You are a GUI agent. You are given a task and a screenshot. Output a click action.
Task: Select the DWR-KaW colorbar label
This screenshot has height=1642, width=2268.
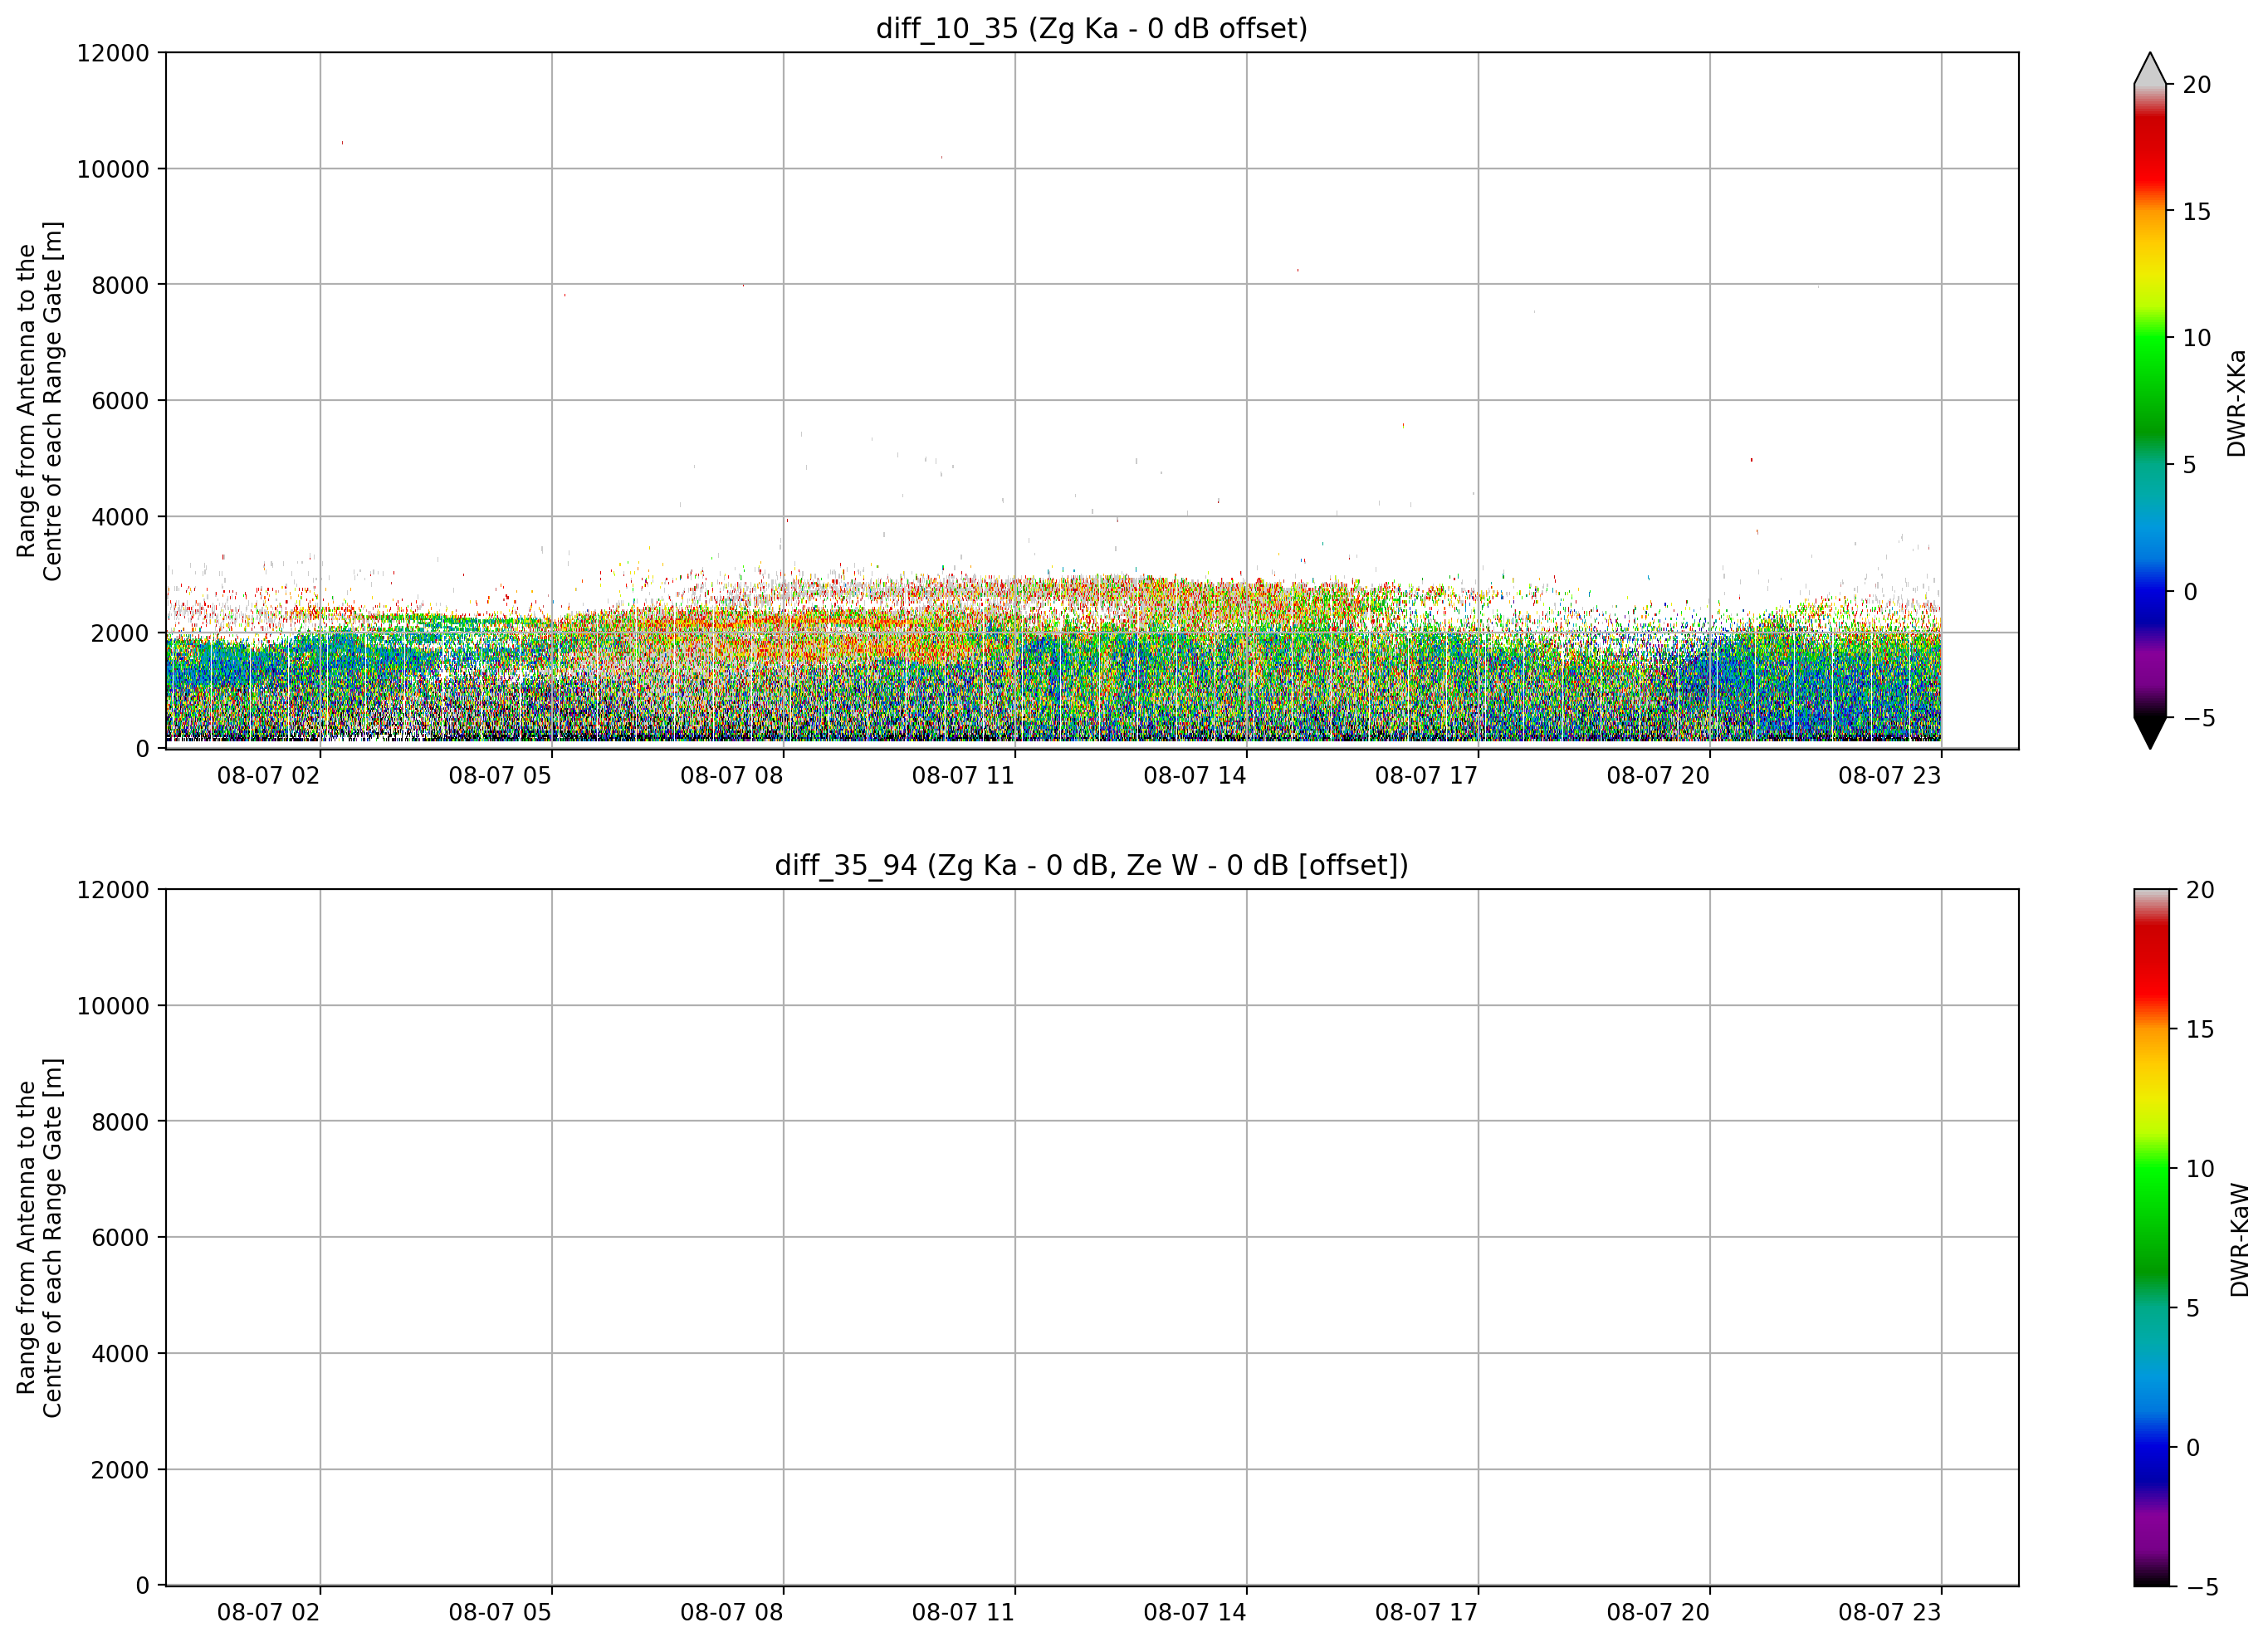point(2238,1240)
